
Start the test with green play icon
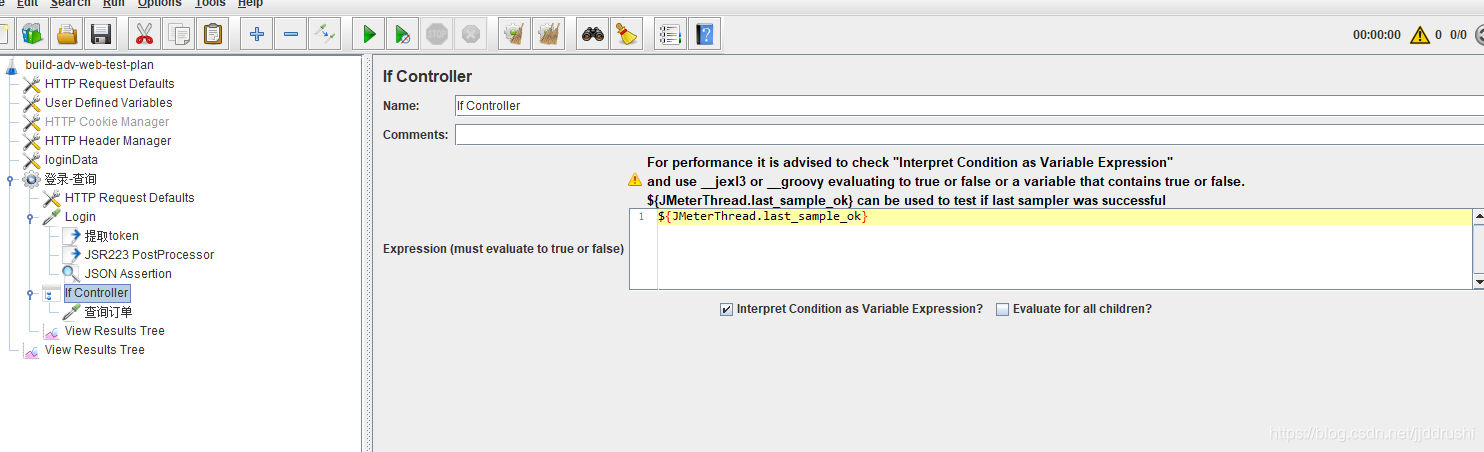[x=369, y=35]
